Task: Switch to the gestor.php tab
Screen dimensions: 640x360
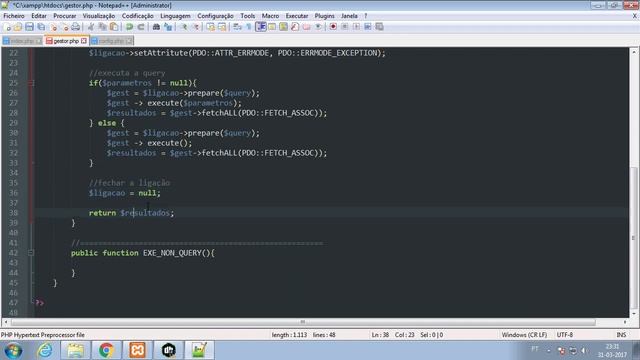Action: [66, 41]
